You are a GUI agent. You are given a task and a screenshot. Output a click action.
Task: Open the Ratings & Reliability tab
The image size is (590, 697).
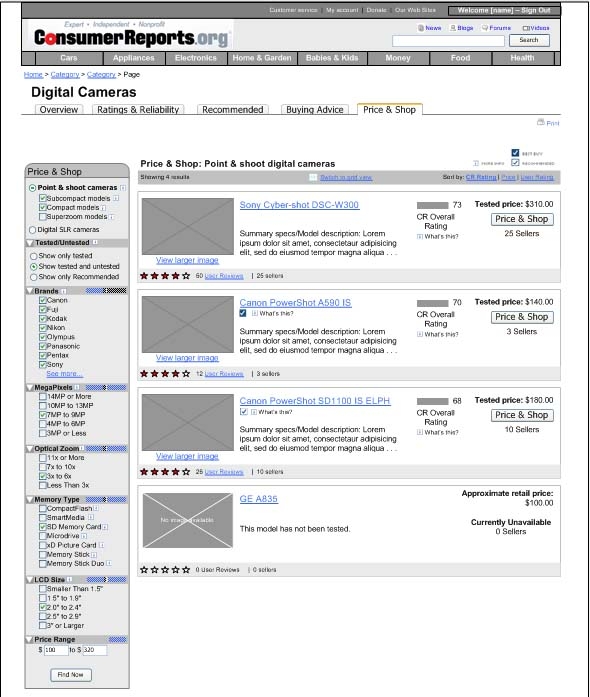[138, 110]
